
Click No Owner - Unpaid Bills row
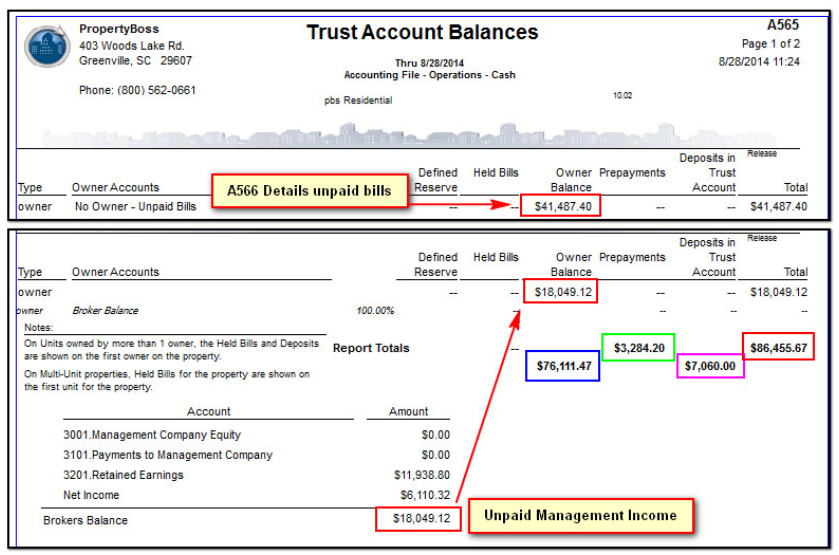(x=135, y=207)
